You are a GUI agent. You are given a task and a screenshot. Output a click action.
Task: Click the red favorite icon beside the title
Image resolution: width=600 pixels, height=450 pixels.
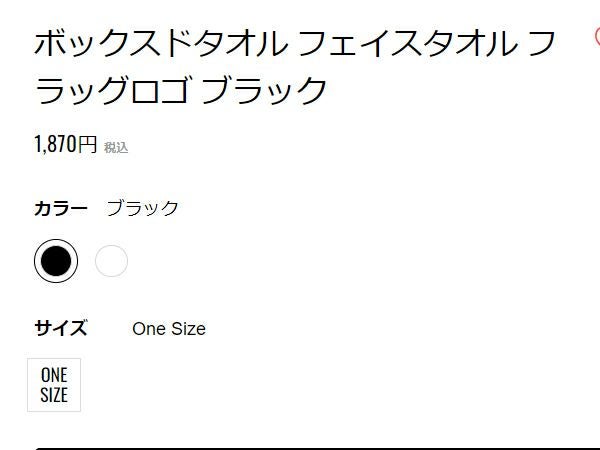tap(596, 38)
